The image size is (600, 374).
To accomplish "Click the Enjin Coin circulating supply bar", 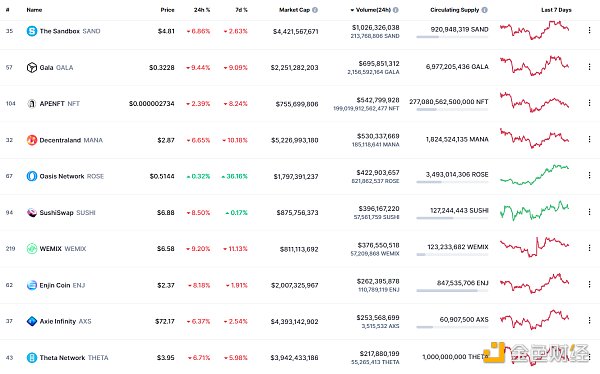I will tap(452, 291).
